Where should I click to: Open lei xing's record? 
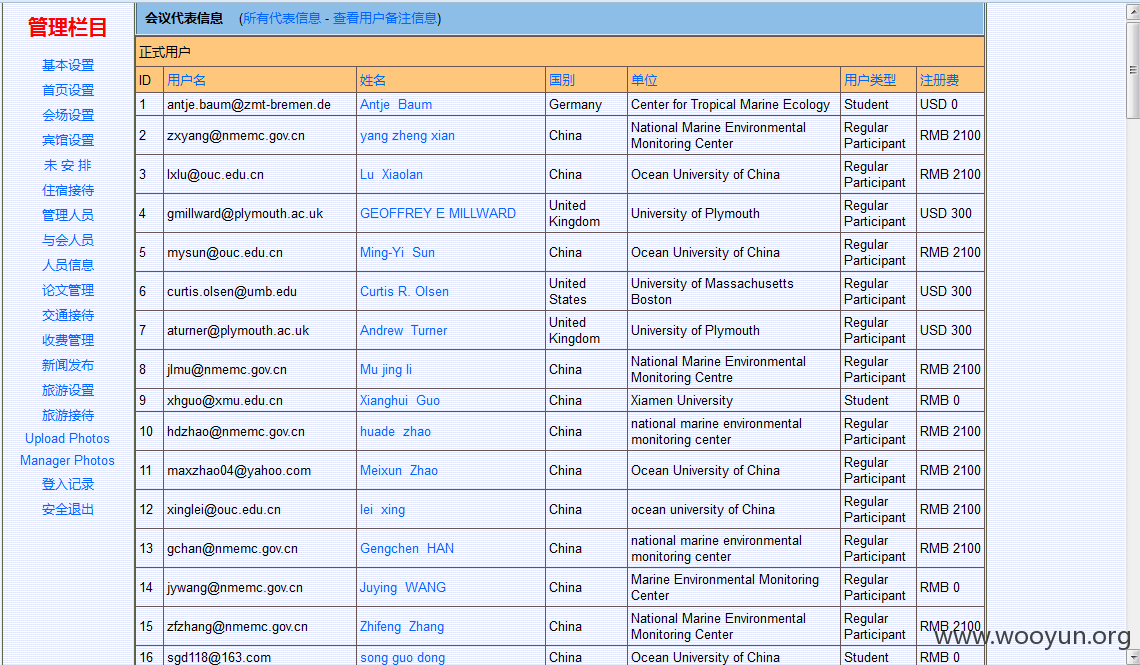pyautogui.click(x=382, y=510)
